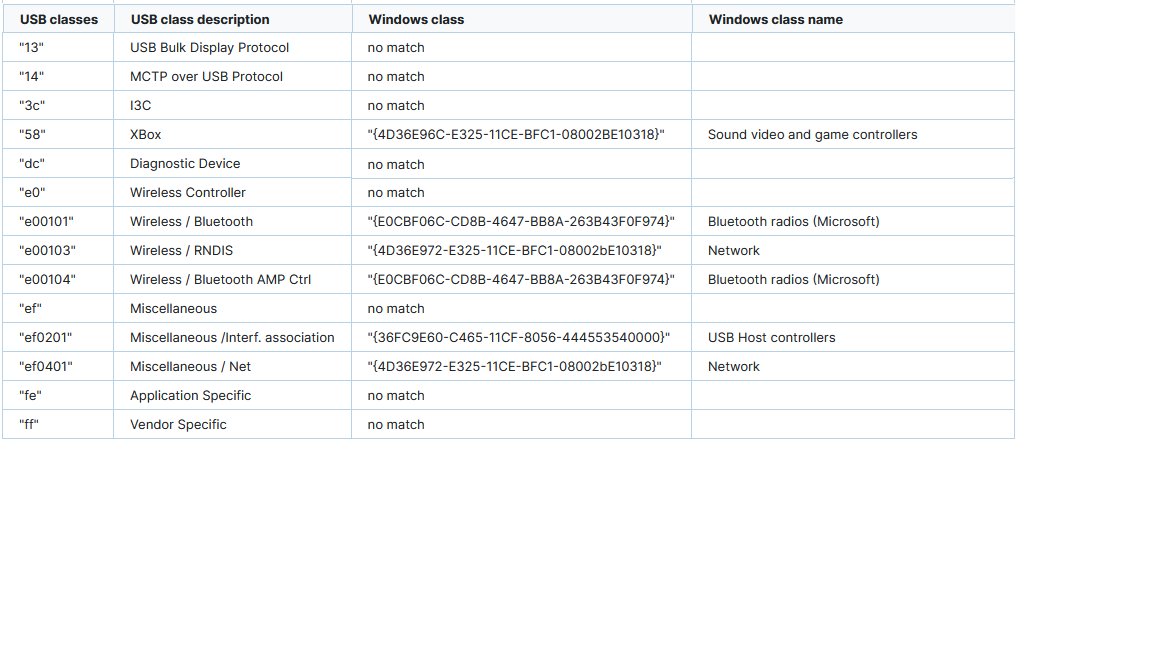Screen dimensions: 1152x648
Task: Click "Miscellaneous /Interf. association" cell
Action: [x=232, y=338]
